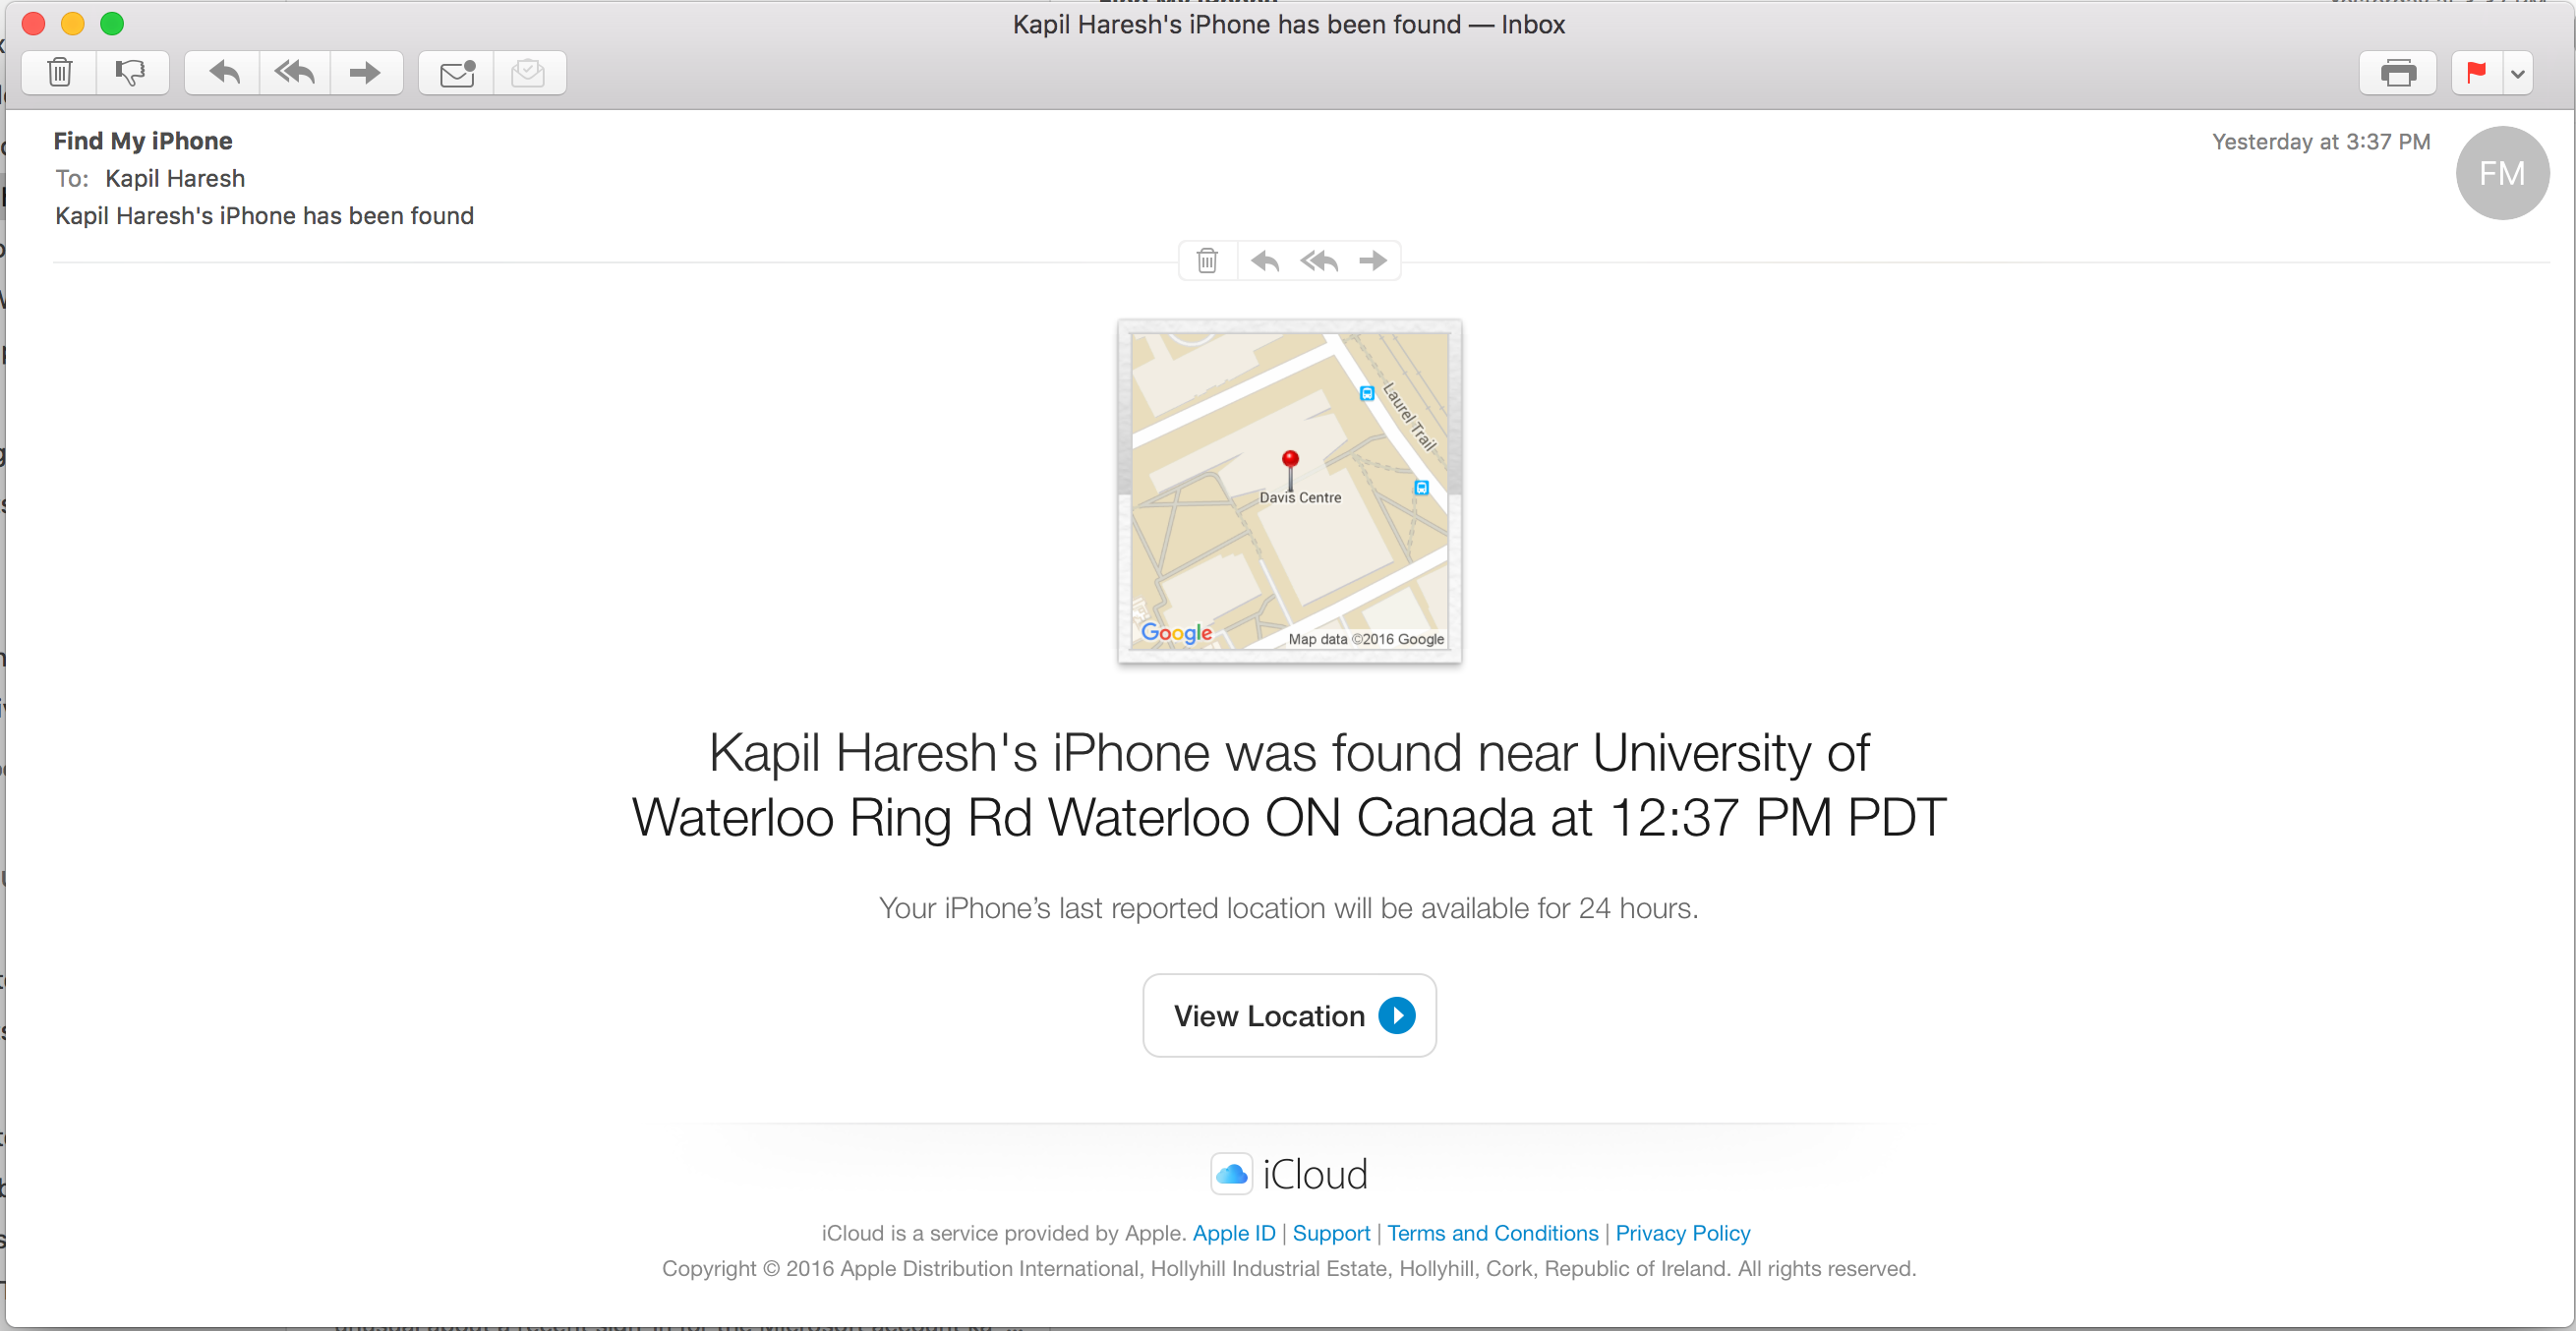Reply All from the top toolbar
This screenshot has width=2576, height=1331.
tap(295, 73)
